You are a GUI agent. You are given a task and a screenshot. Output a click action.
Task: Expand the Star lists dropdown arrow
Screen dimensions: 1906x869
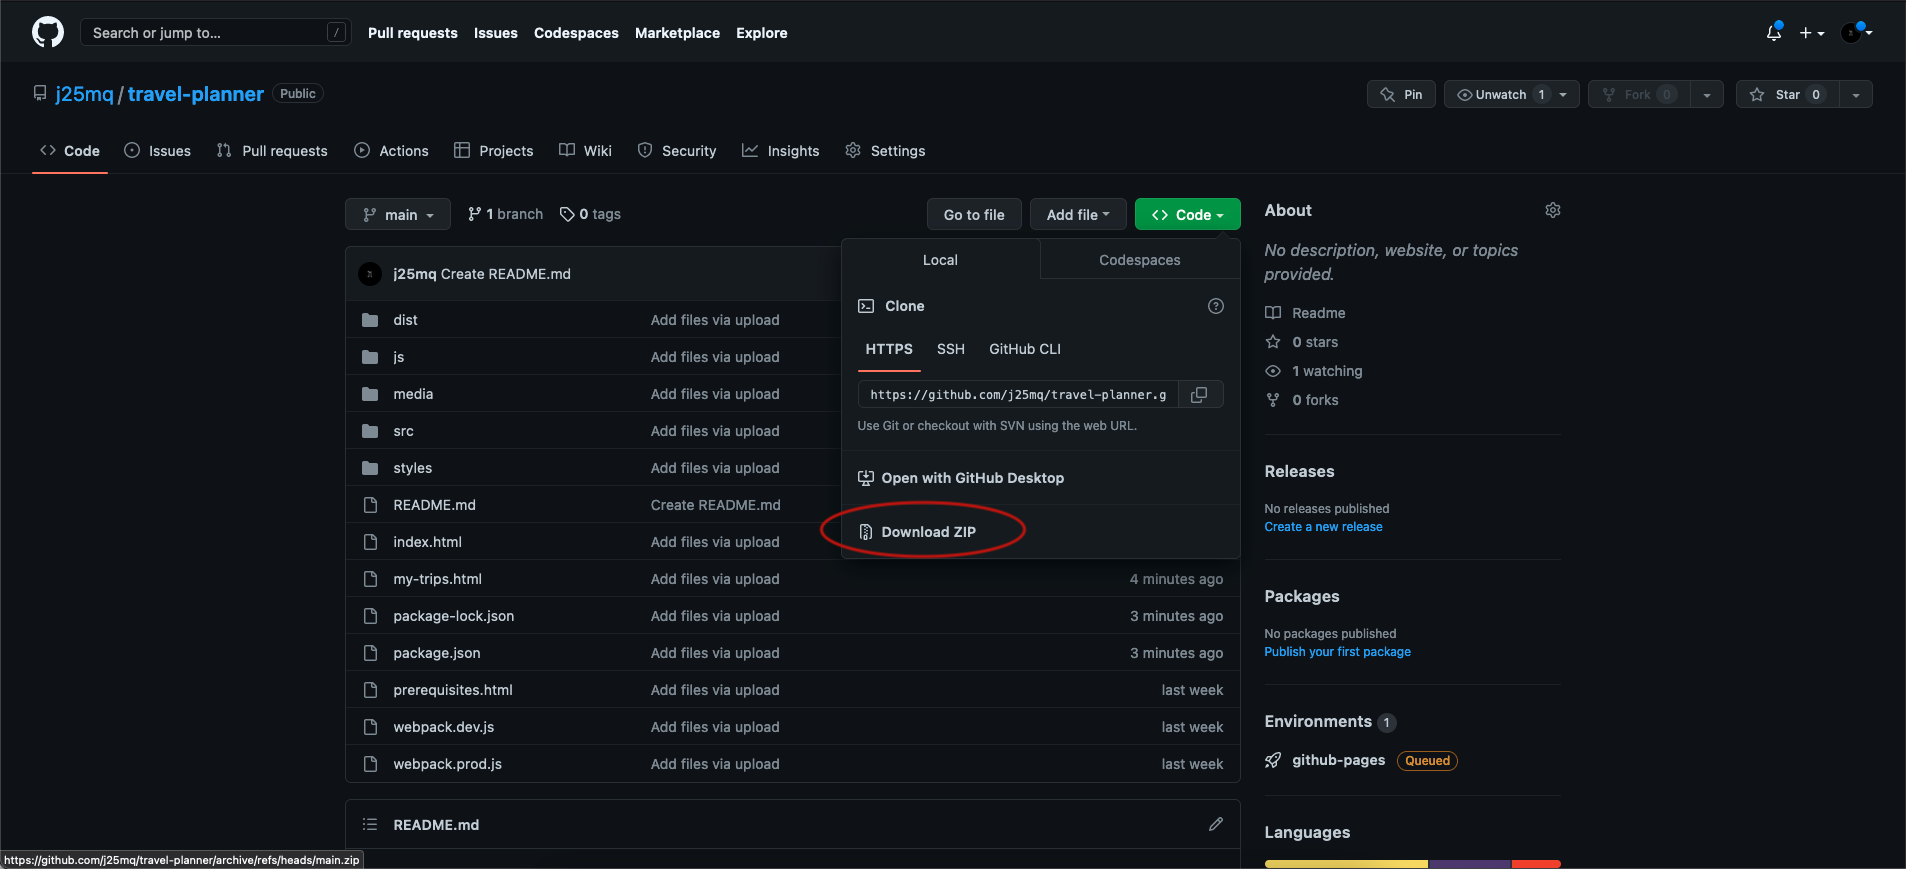pyautogui.click(x=1856, y=94)
